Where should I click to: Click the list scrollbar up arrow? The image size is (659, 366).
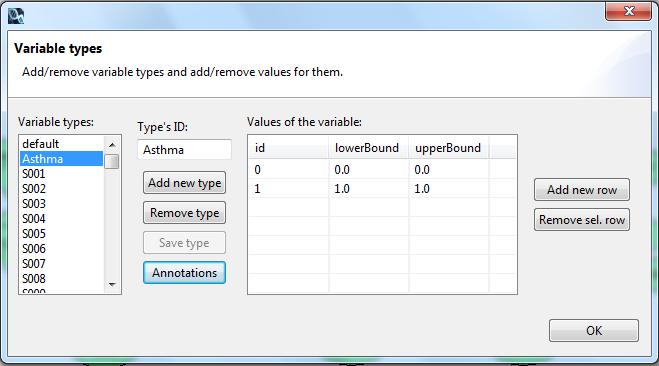(112, 145)
